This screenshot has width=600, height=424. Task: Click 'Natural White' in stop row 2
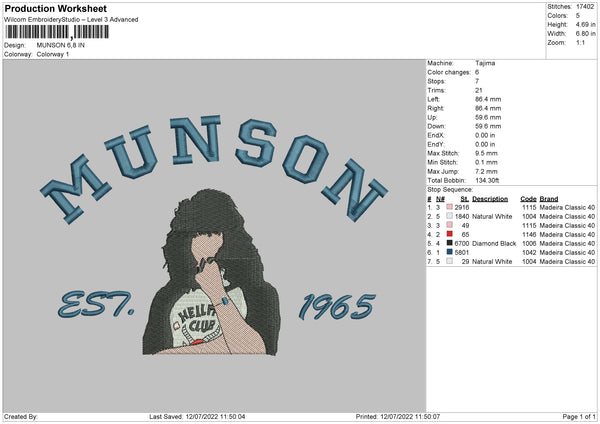coord(492,216)
